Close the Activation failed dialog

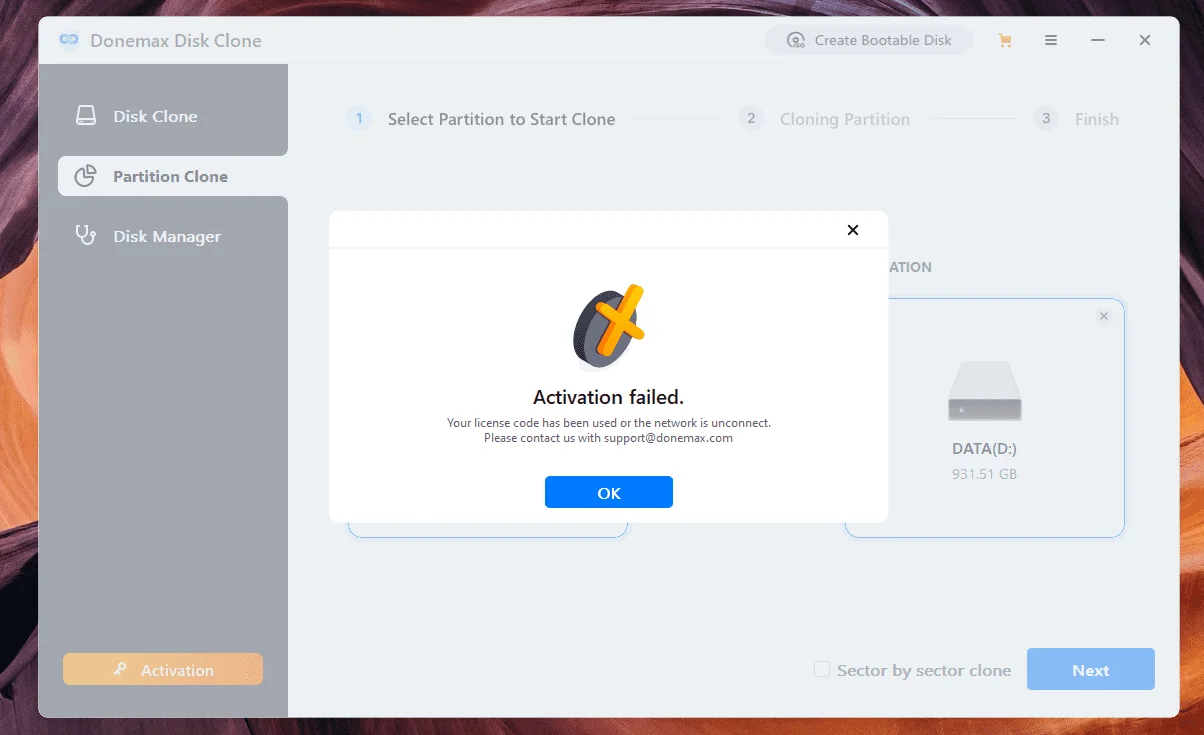click(853, 230)
